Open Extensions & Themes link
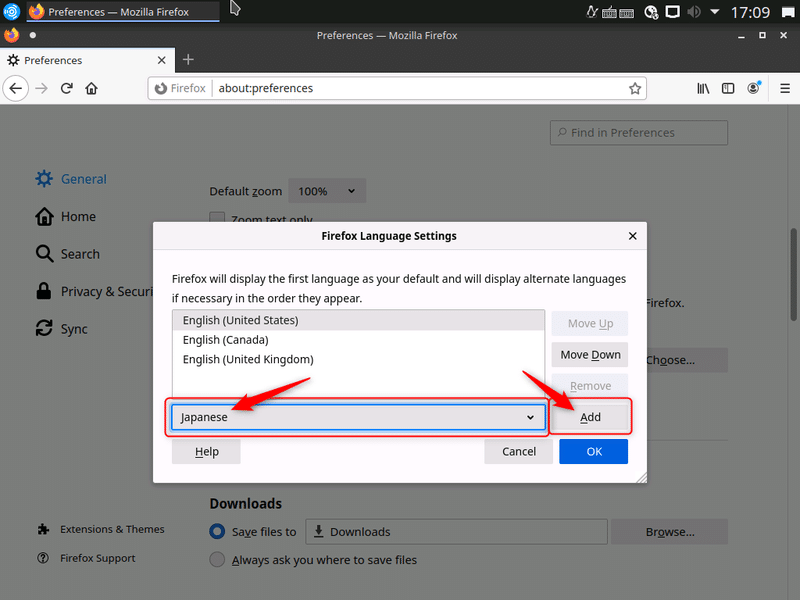 101,529
